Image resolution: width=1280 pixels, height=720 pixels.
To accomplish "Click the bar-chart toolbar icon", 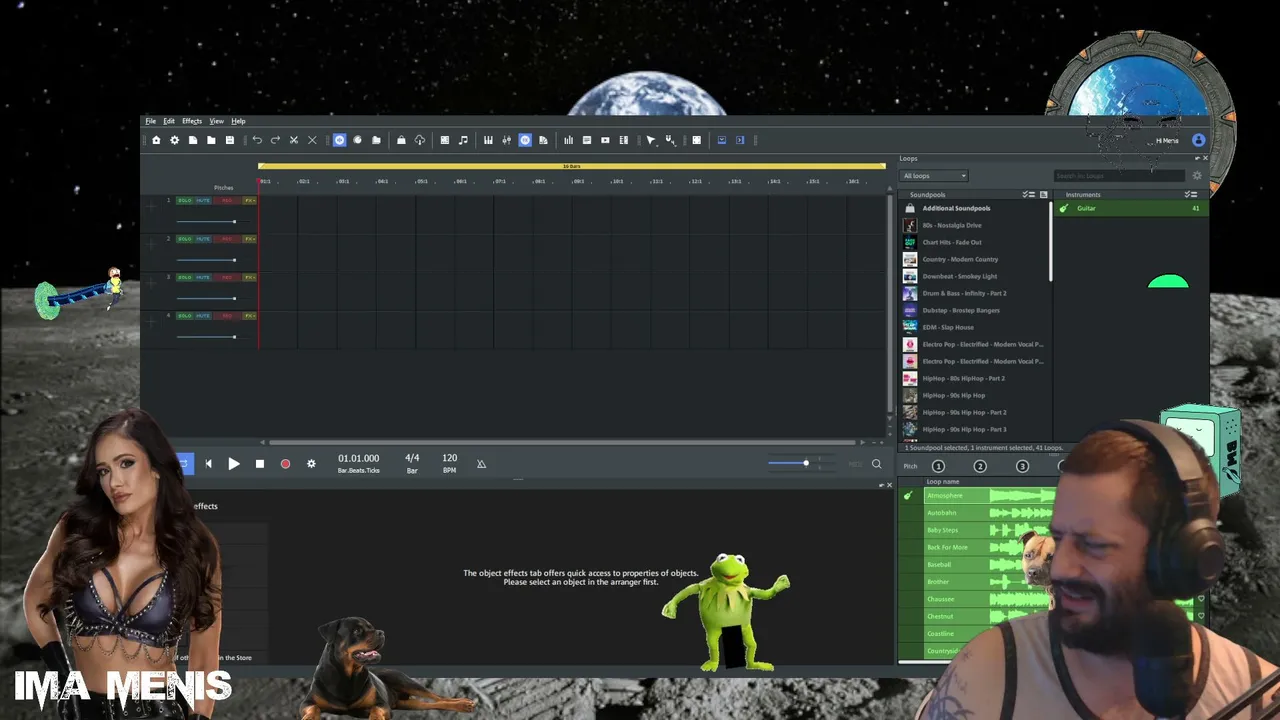I will click(569, 140).
